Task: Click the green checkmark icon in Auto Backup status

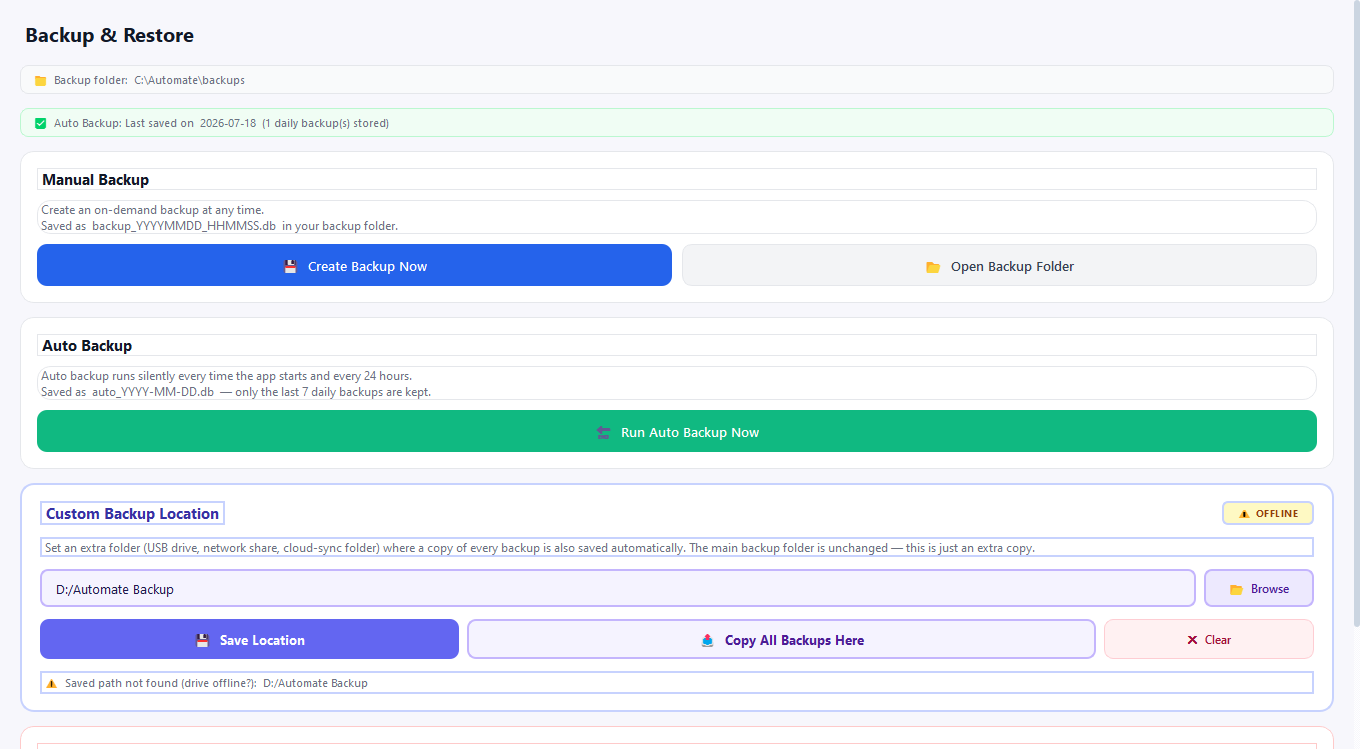Action: pos(41,123)
